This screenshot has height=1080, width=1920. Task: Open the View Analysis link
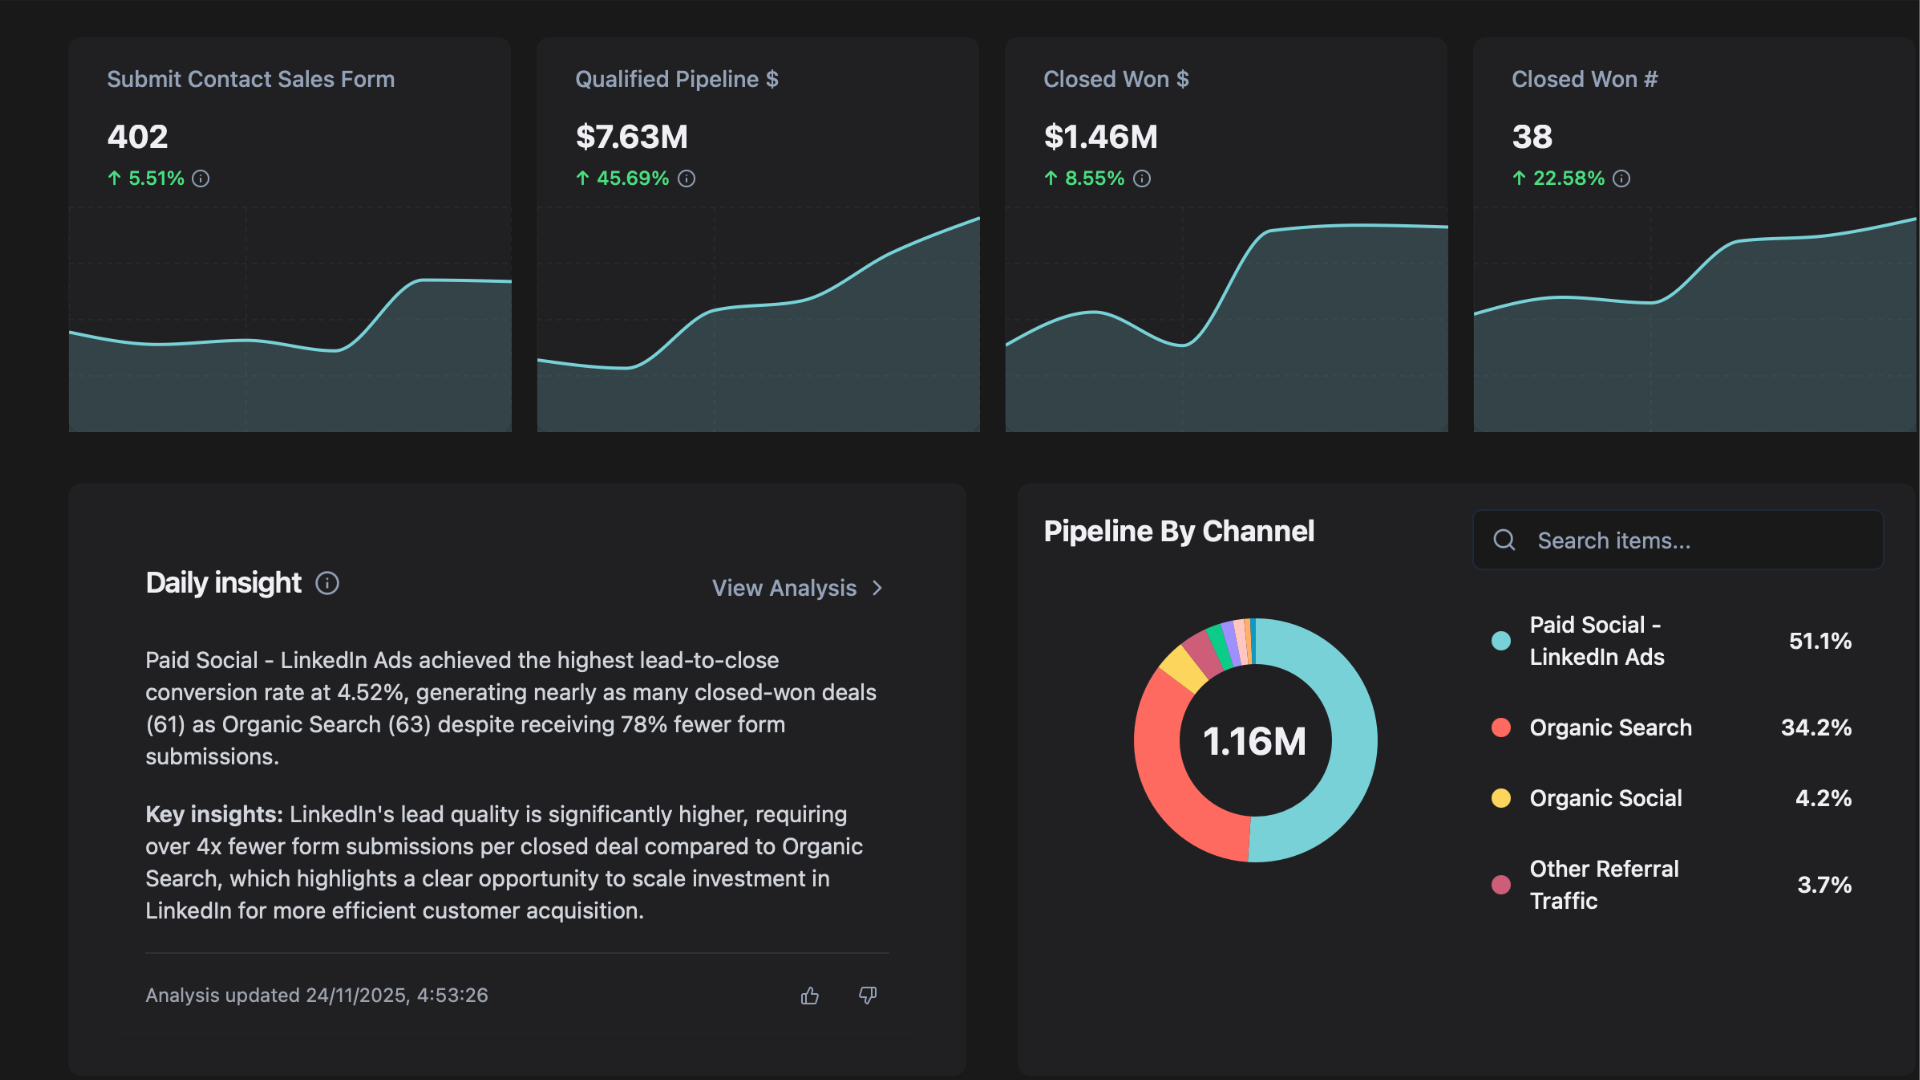[x=784, y=588]
